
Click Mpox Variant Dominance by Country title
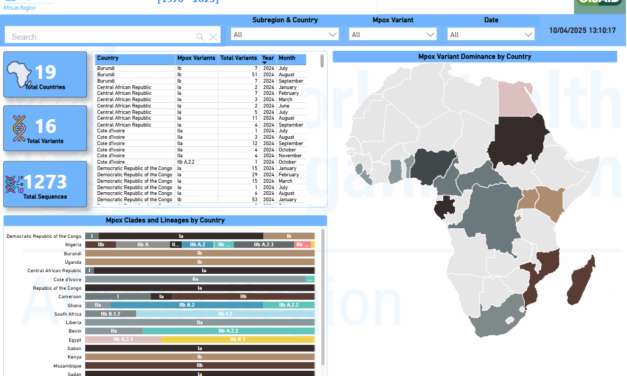[474, 57]
